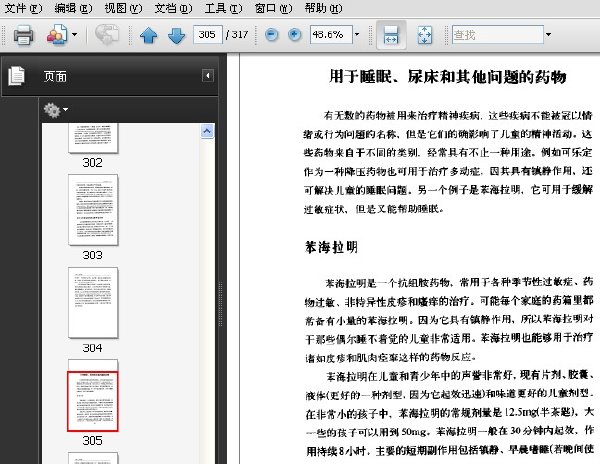Open the 文档(D) menu
This screenshot has height=464, width=600.
coord(173,8)
